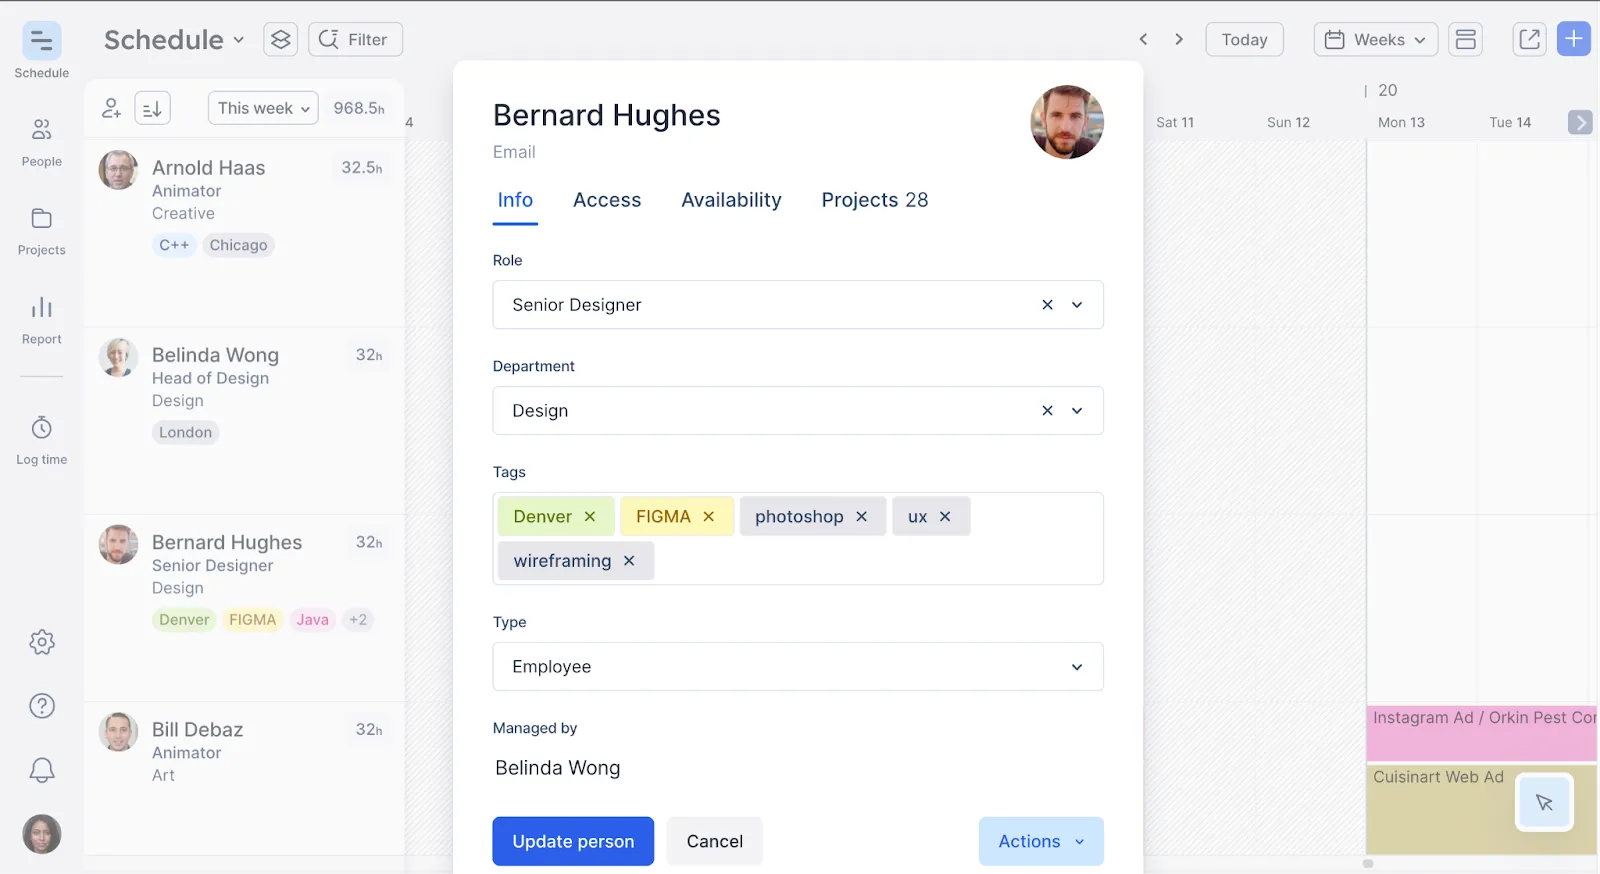This screenshot has height=874, width=1600.
Task: Open the help question mark icon
Action: 42,706
